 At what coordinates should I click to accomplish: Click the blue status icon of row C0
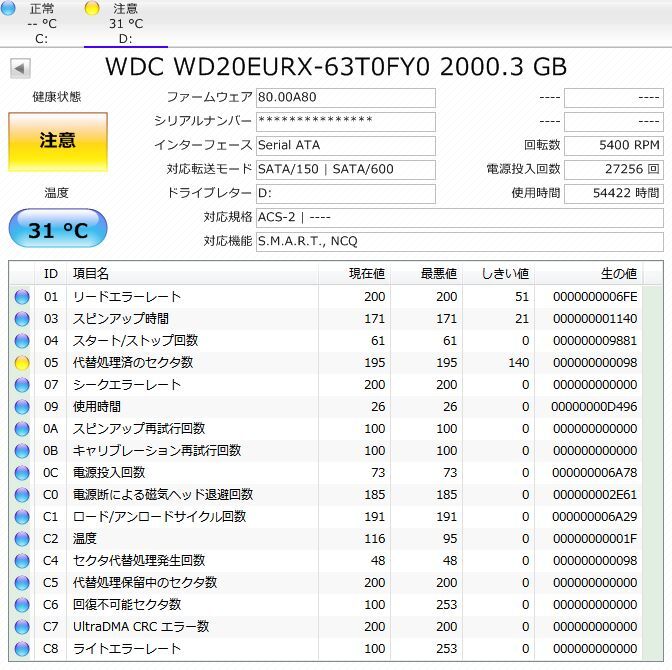tap(22, 495)
